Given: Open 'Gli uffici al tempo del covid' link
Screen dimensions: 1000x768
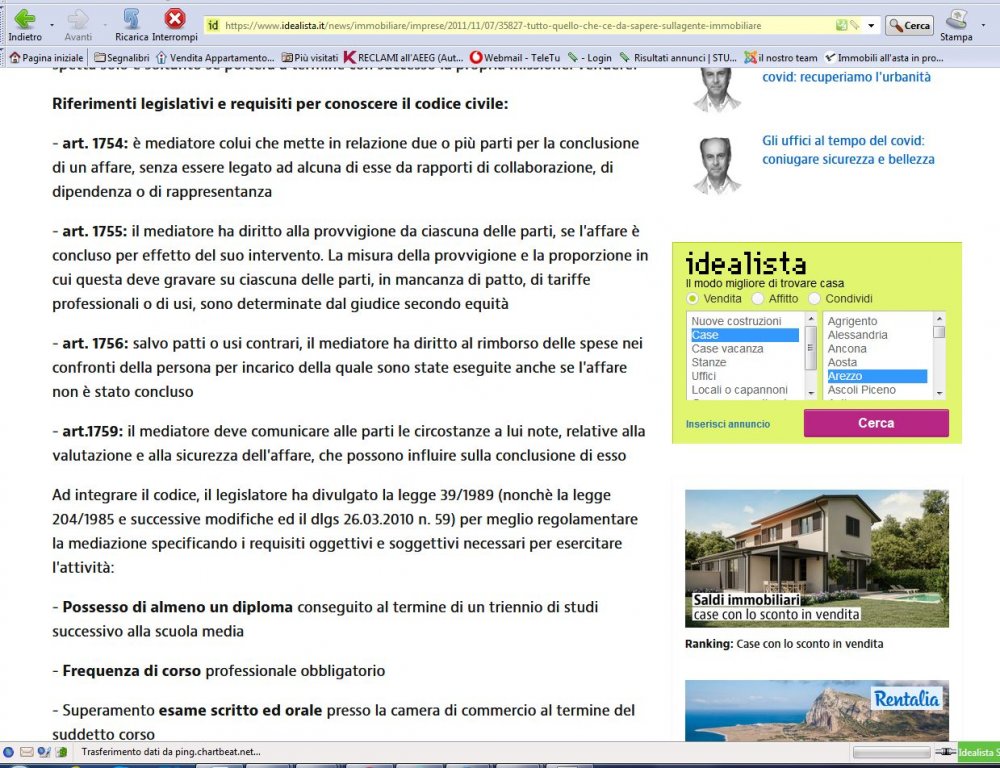Looking at the screenshot, I should pos(848,150).
